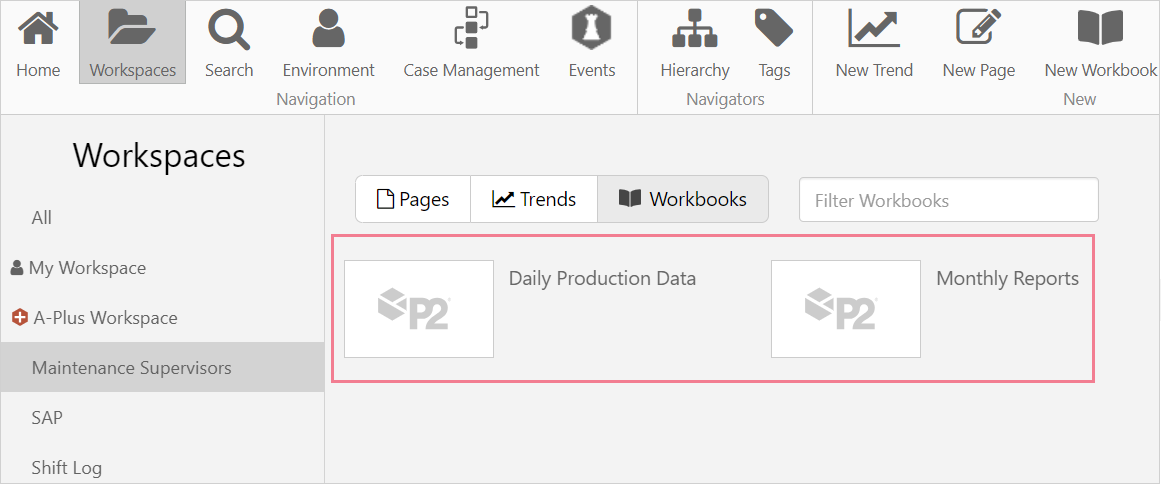Open the Monthly Reports workbook link
The image size is (1161, 484).
pos(1007,279)
